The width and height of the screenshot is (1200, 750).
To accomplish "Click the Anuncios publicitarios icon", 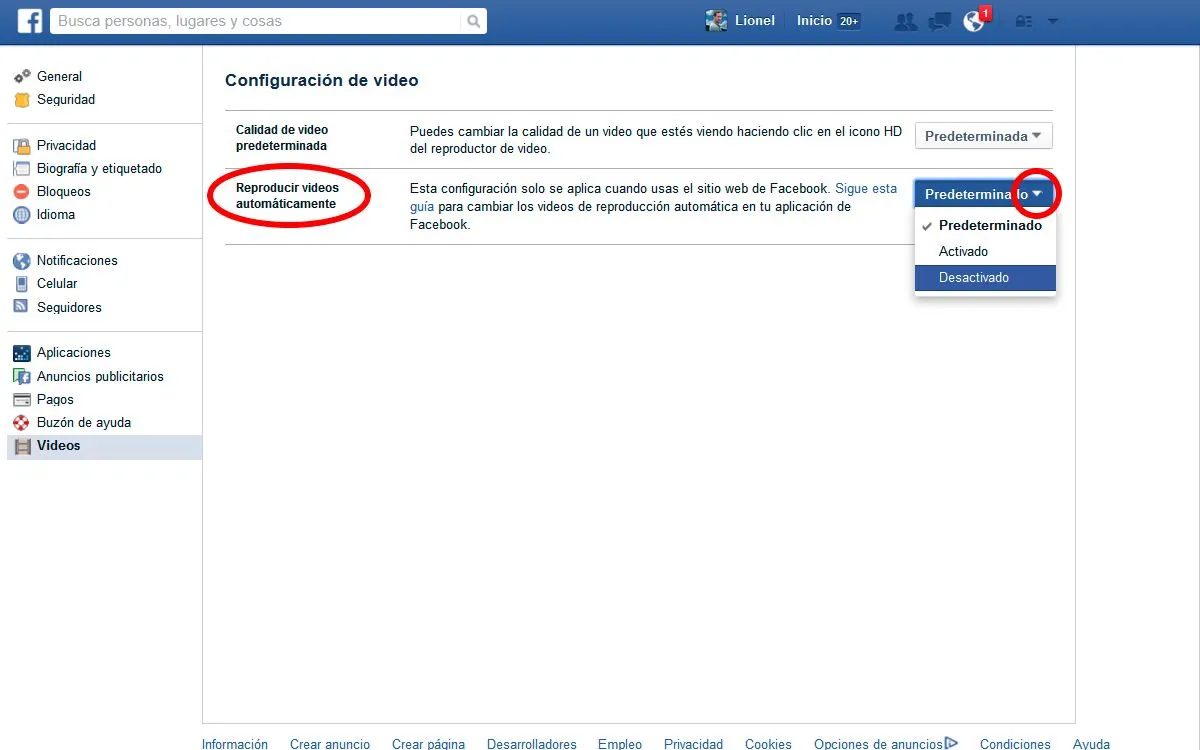I will click(22, 376).
